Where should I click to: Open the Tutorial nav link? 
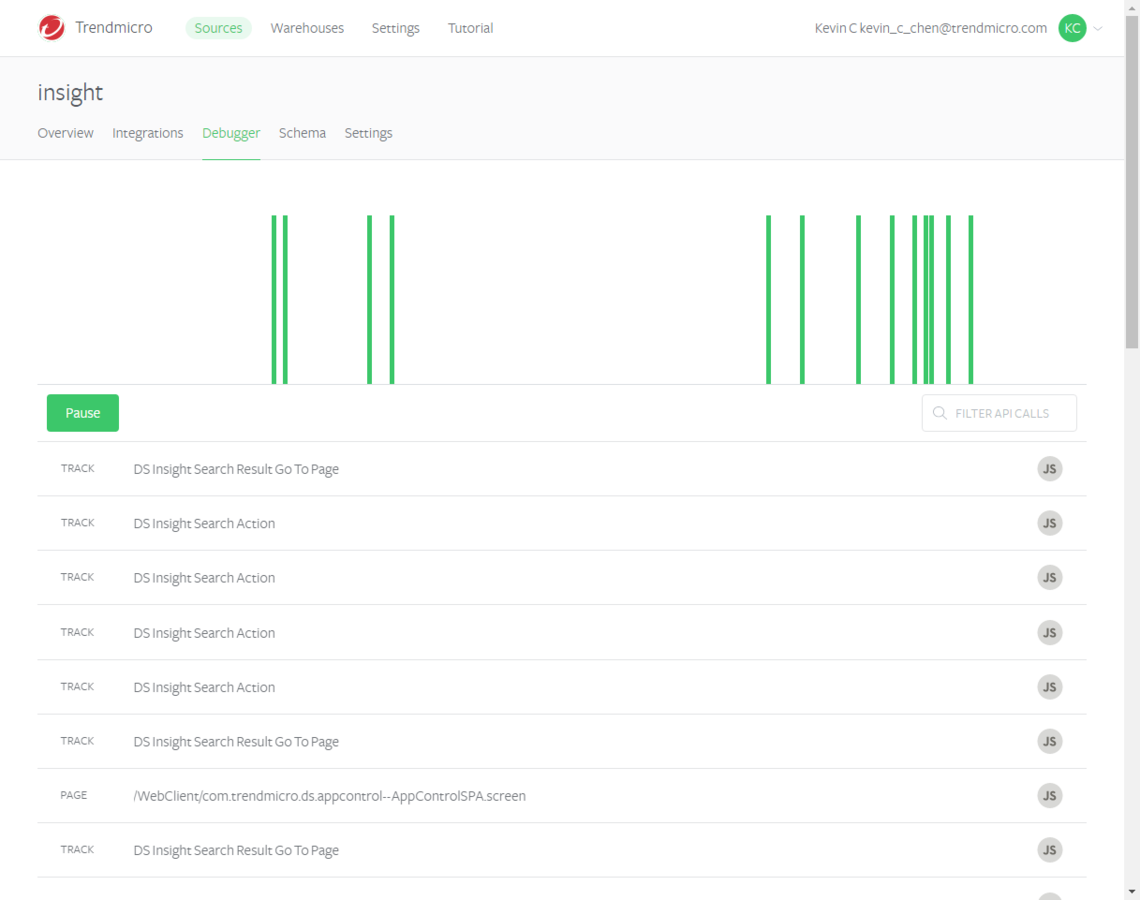coord(470,28)
